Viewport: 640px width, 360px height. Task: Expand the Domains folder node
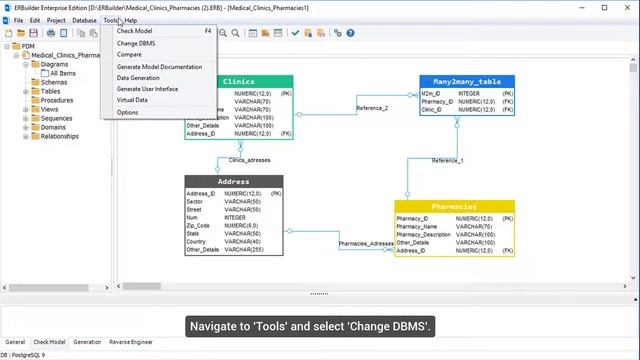pyautogui.click(x=26, y=127)
